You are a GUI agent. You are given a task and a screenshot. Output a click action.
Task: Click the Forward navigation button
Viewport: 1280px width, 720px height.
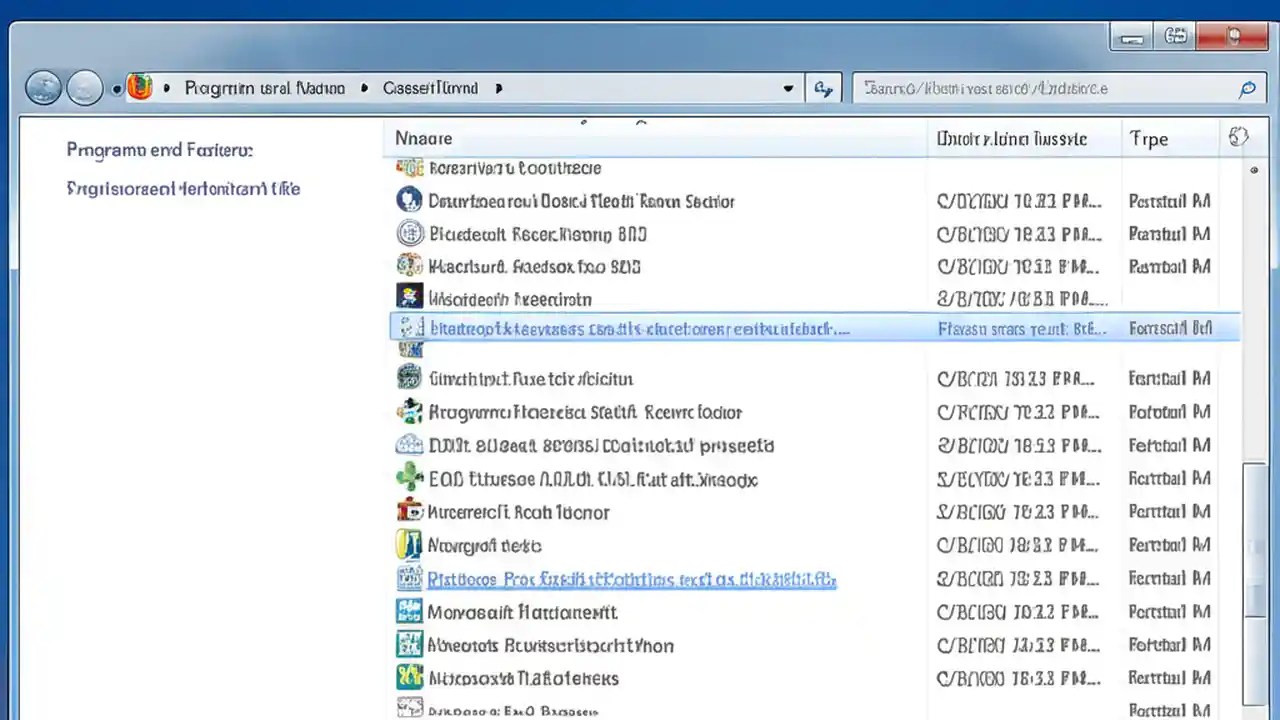pyautogui.click(x=85, y=87)
